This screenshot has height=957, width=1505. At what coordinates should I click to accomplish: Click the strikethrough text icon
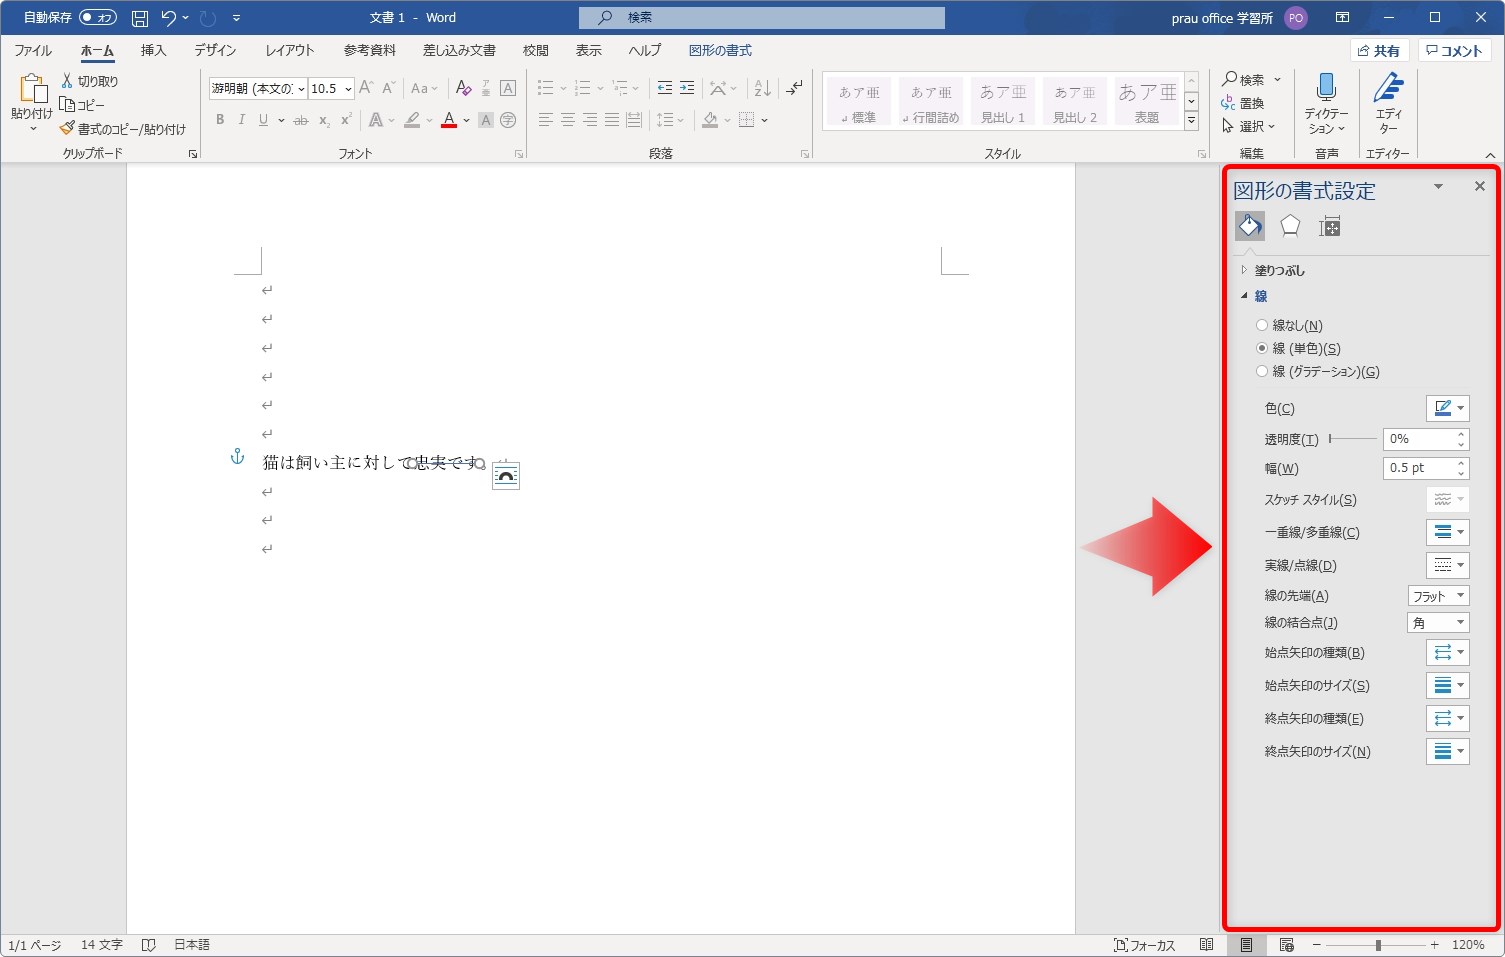tap(301, 120)
